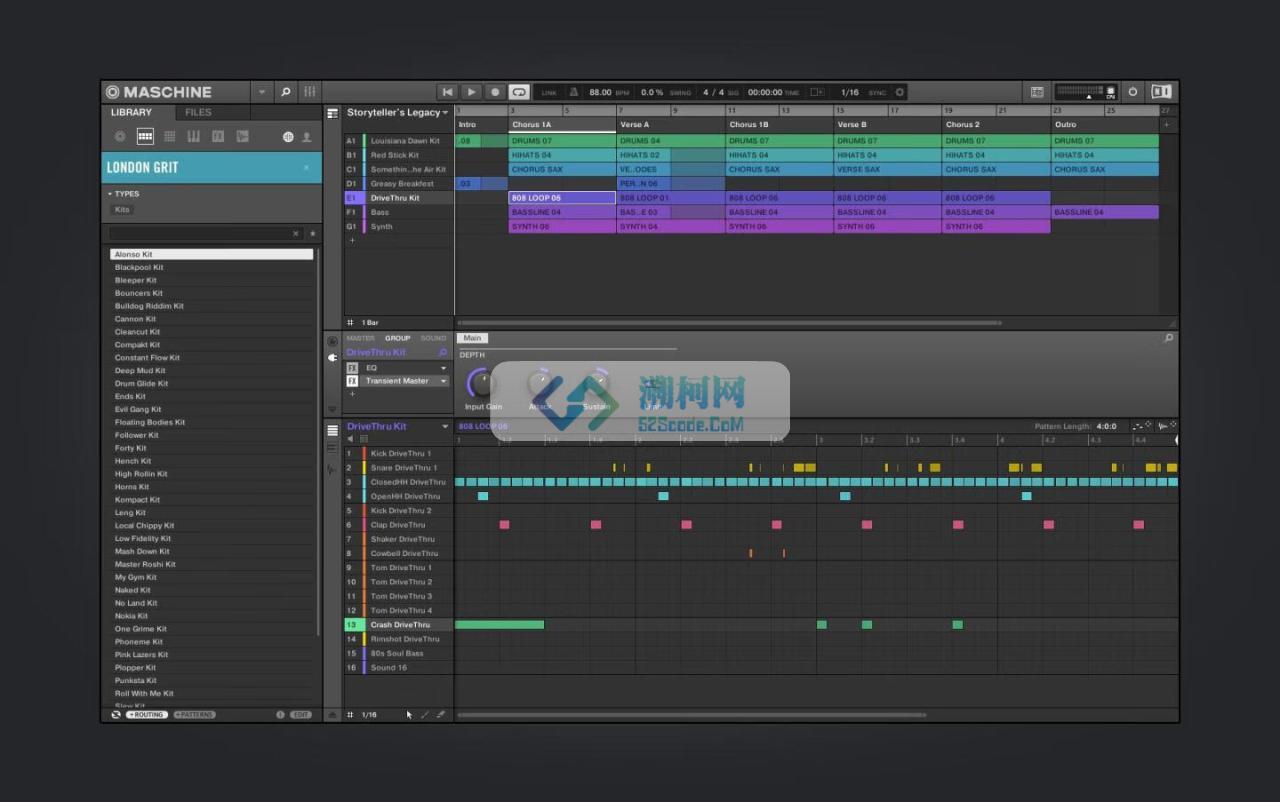Screen dimensions: 1280x802
Task: Open Transient Master plug-in dropdown arrow
Action: coord(444,381)
